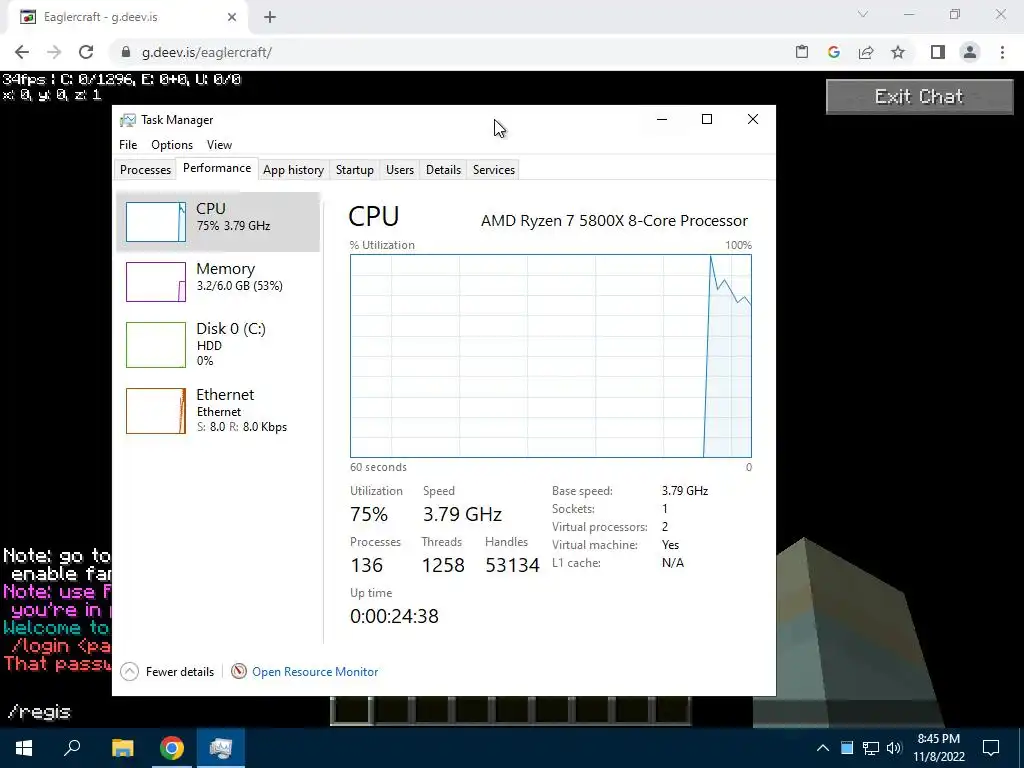Open the notification center icon
Image resolution: width=1024 pixels, height=768 pixels.
[x=991, y=748]
